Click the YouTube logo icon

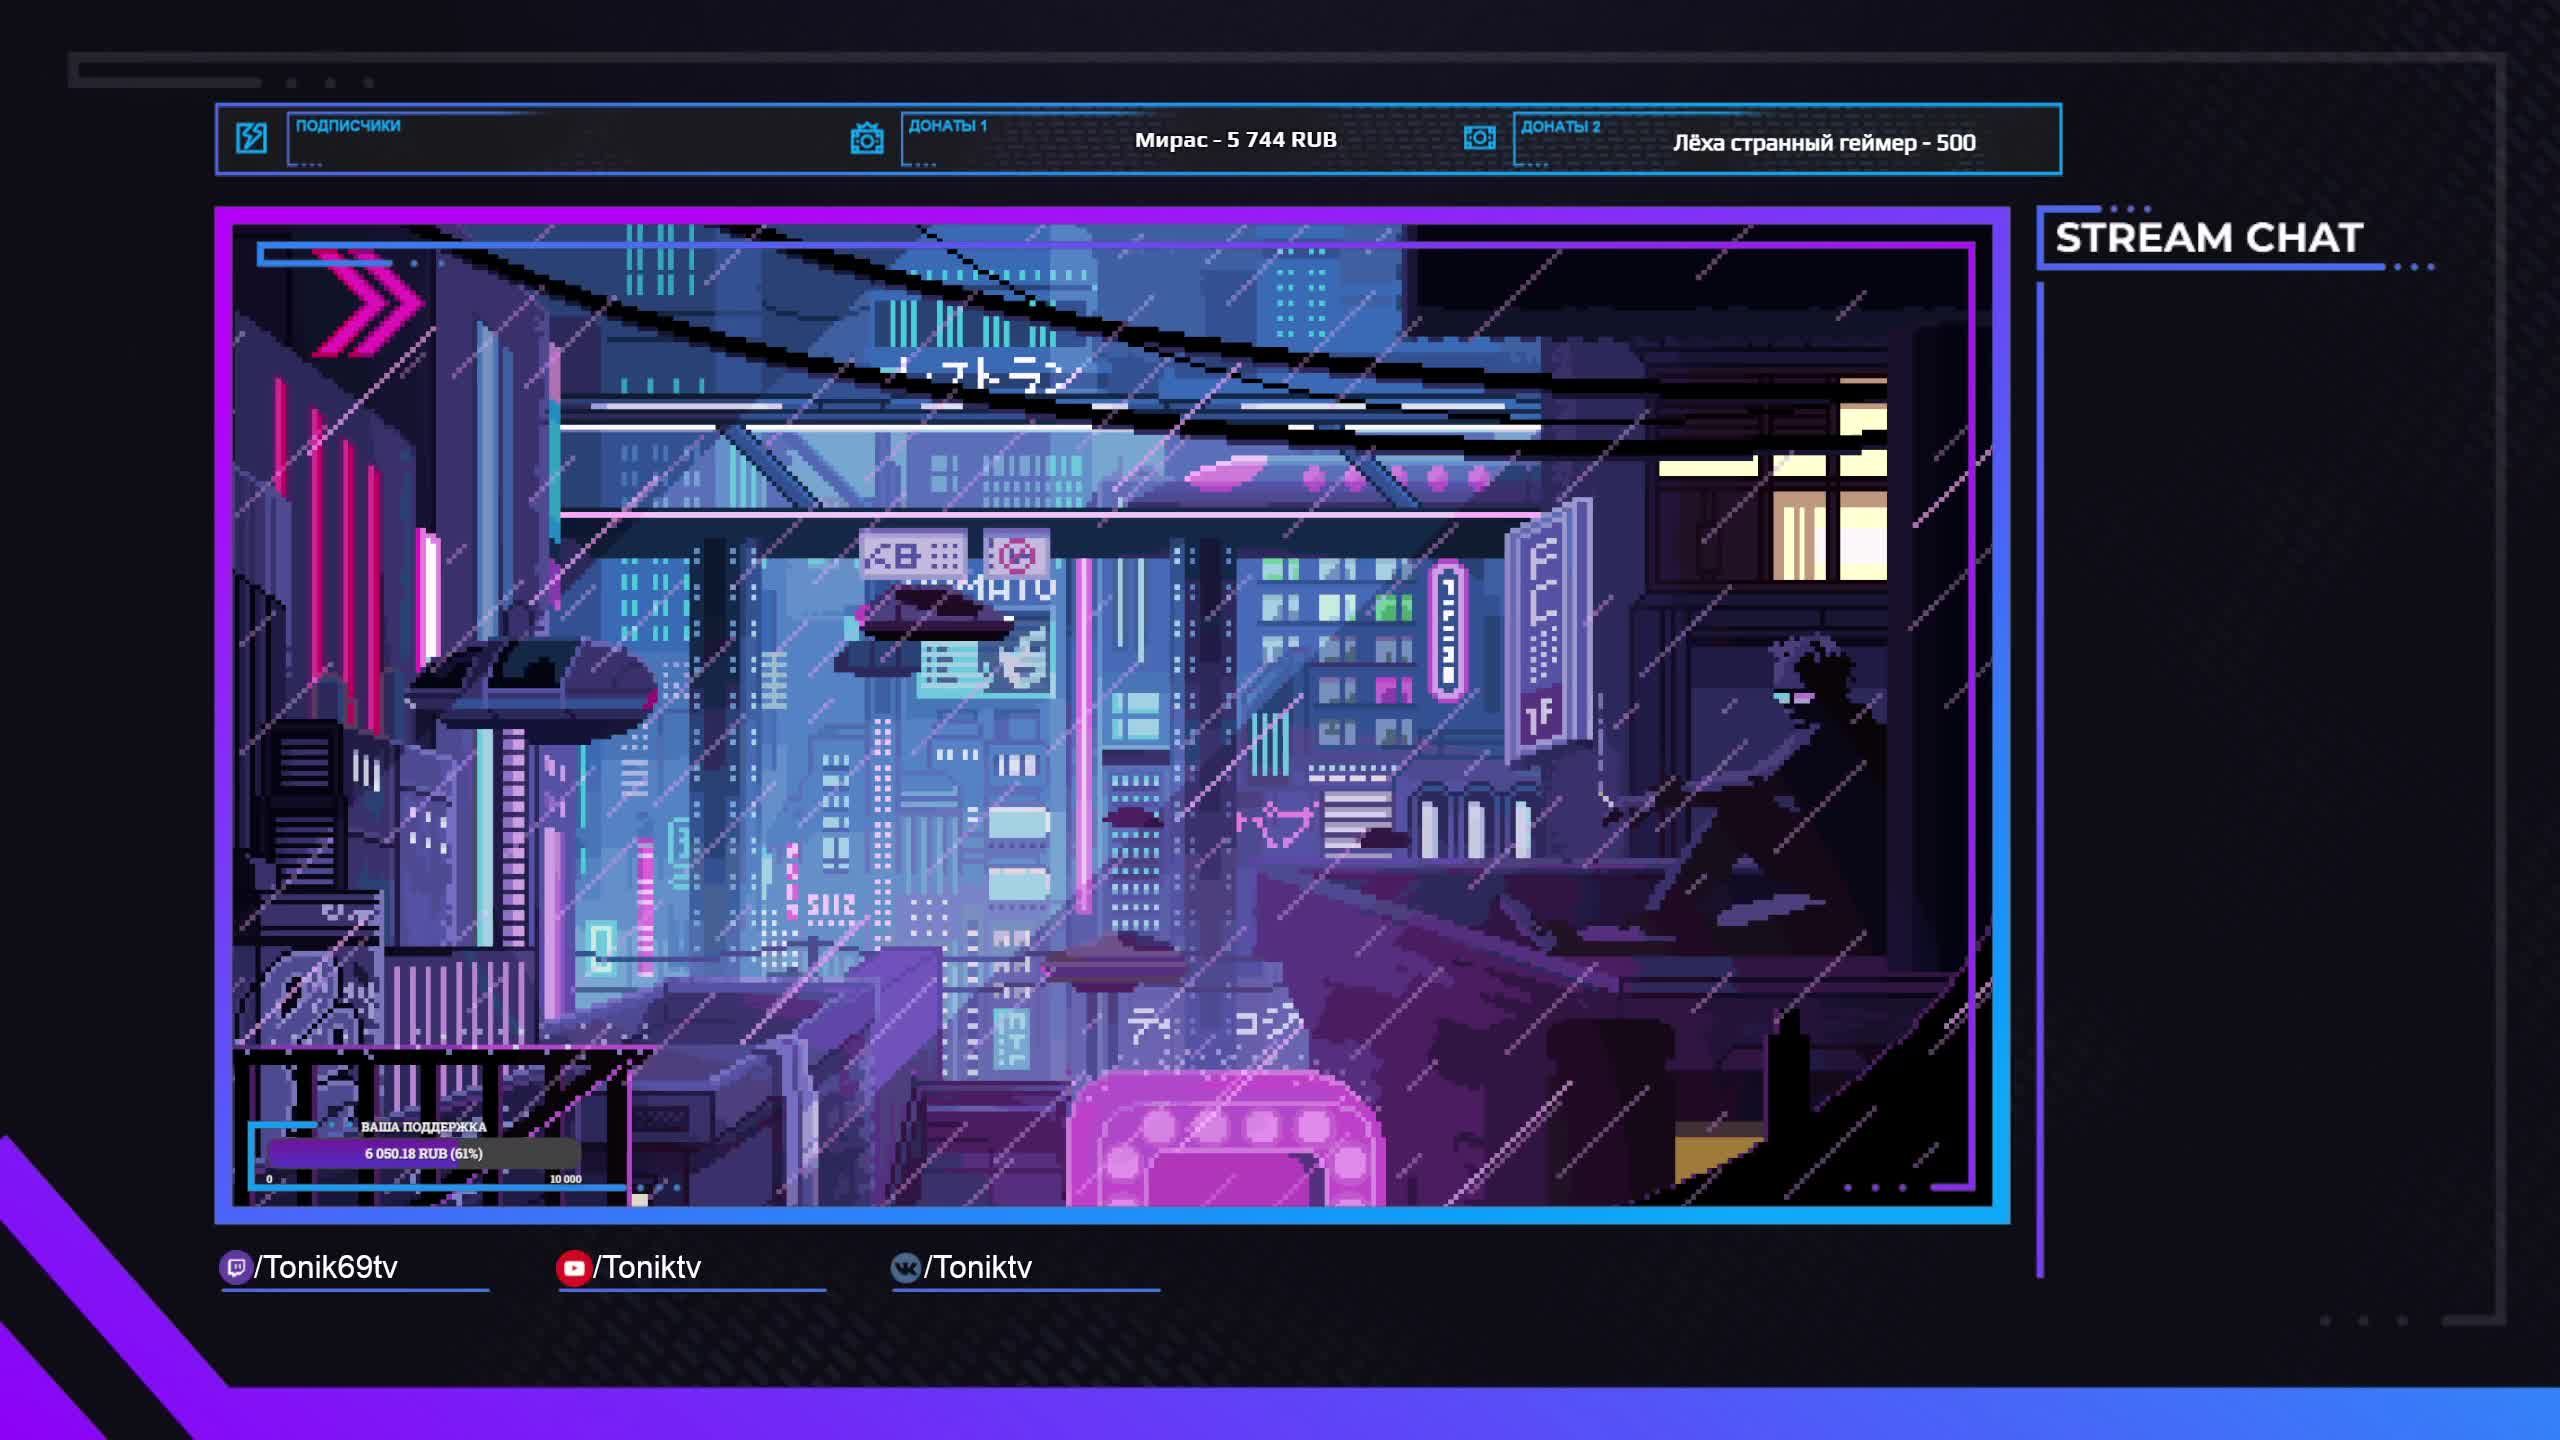coord(573,1268)
